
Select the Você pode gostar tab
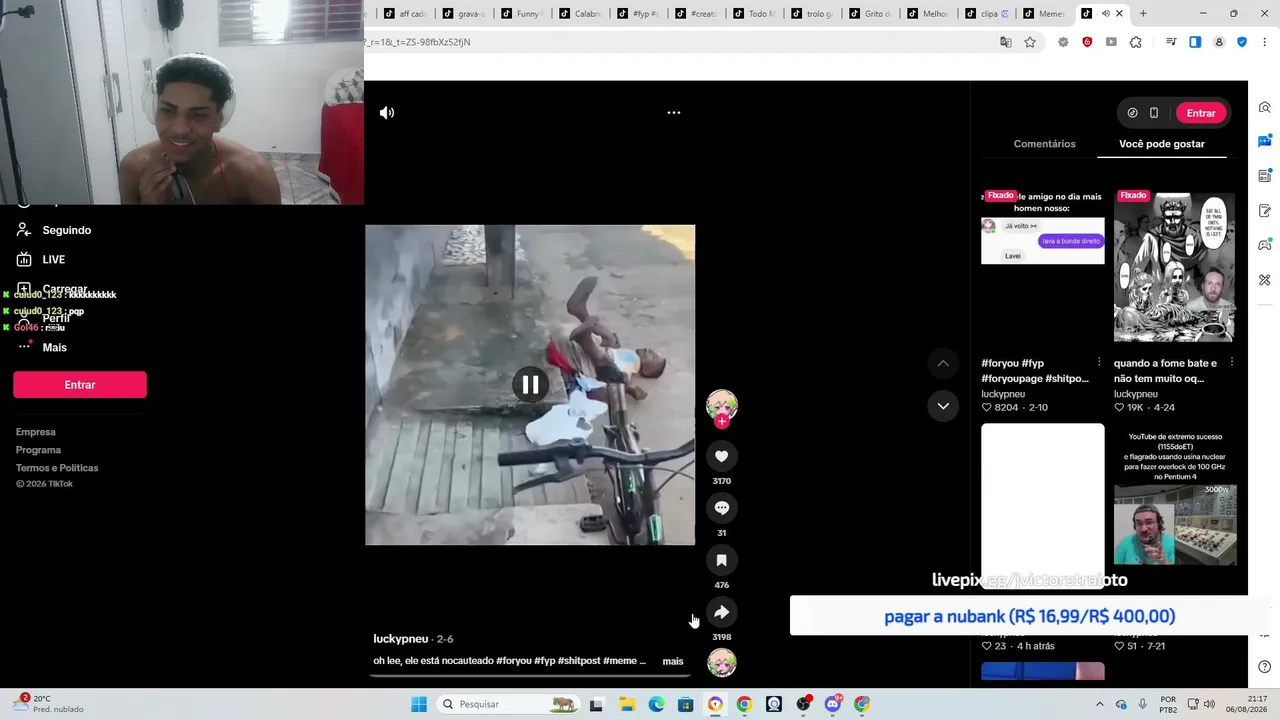[x=1161, y=144]
